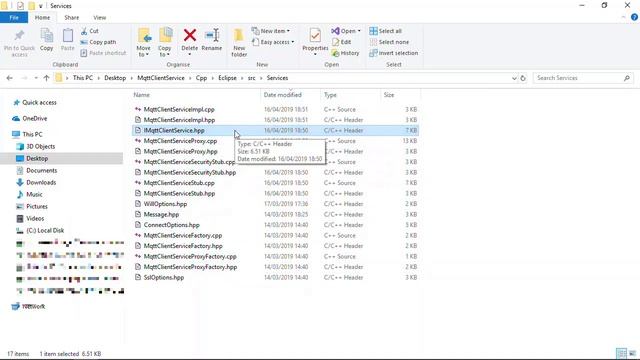Switch to the View ribbon tab
Viewport: 640px width, 360px height.
[100, 18]
